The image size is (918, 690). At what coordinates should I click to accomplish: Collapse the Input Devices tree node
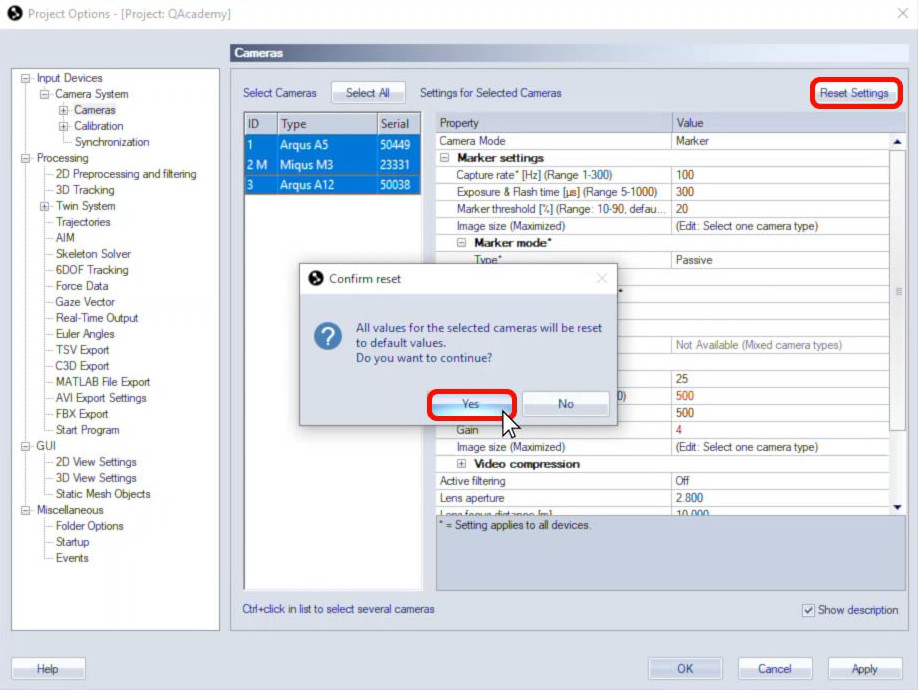pos(25,78)
